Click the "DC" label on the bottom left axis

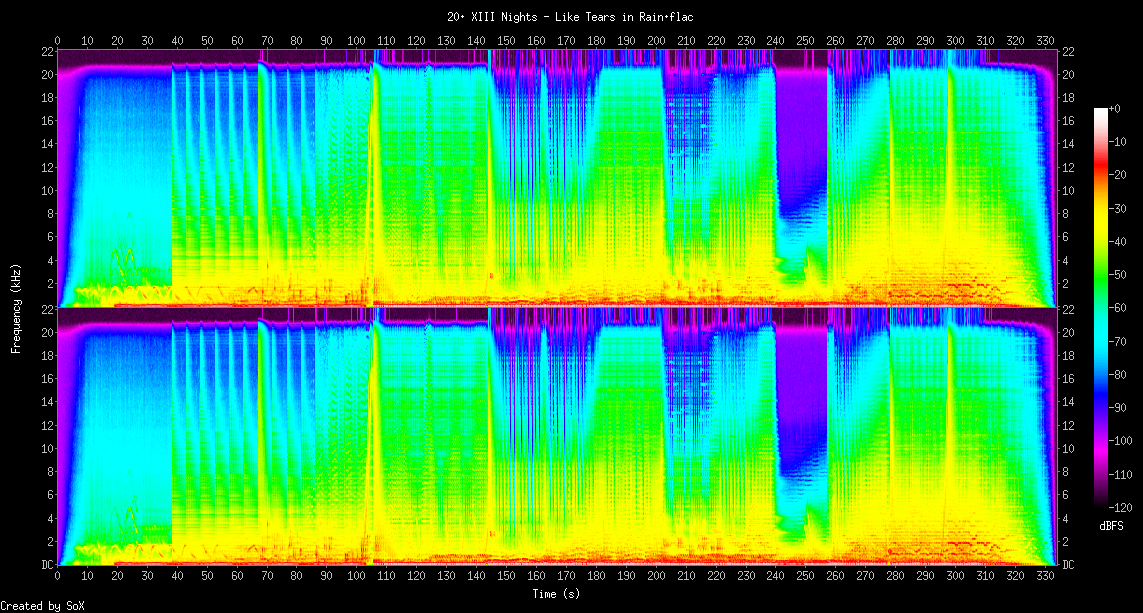pos(45,565)
